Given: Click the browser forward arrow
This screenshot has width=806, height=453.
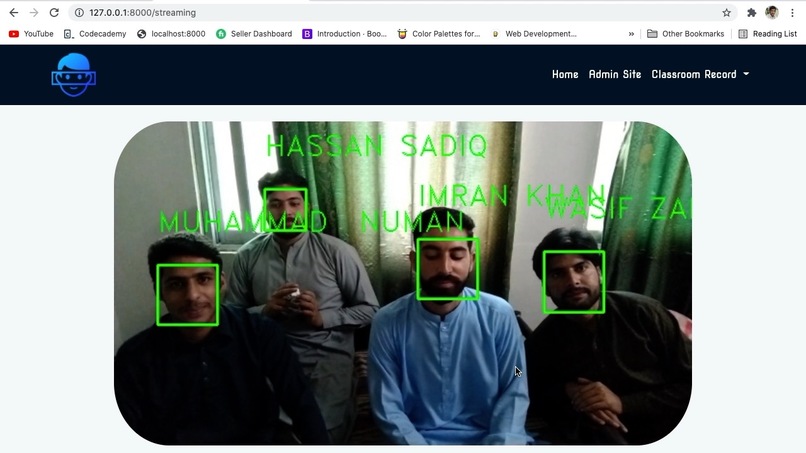Looking at the screenshot, I should pyautogui.click(x=34, y=12).
